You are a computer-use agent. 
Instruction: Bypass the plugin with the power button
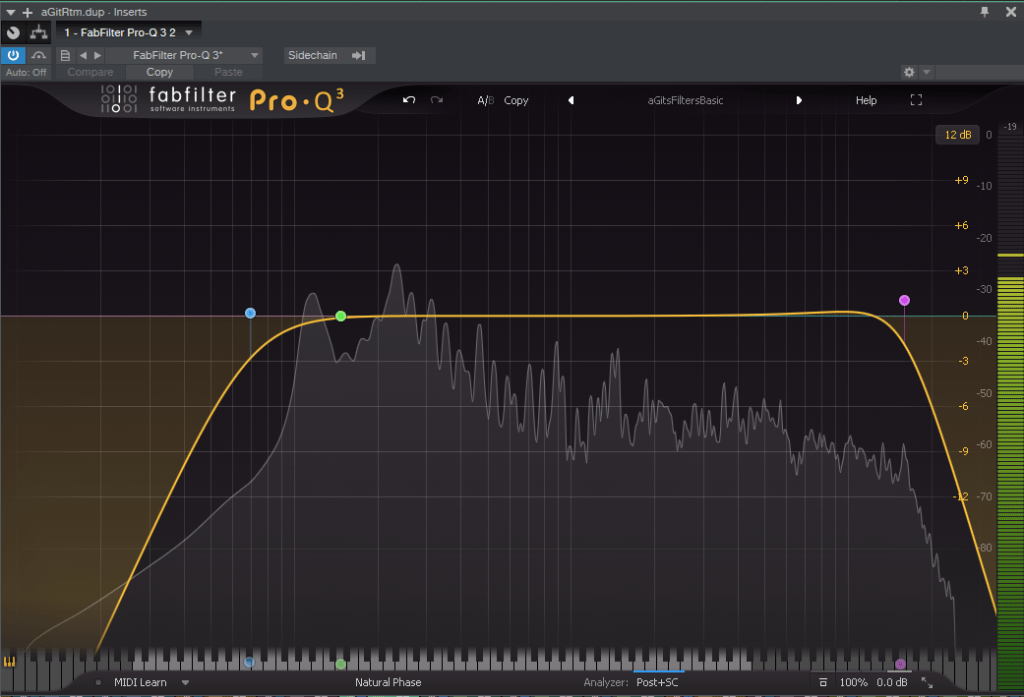pos(14,55)
